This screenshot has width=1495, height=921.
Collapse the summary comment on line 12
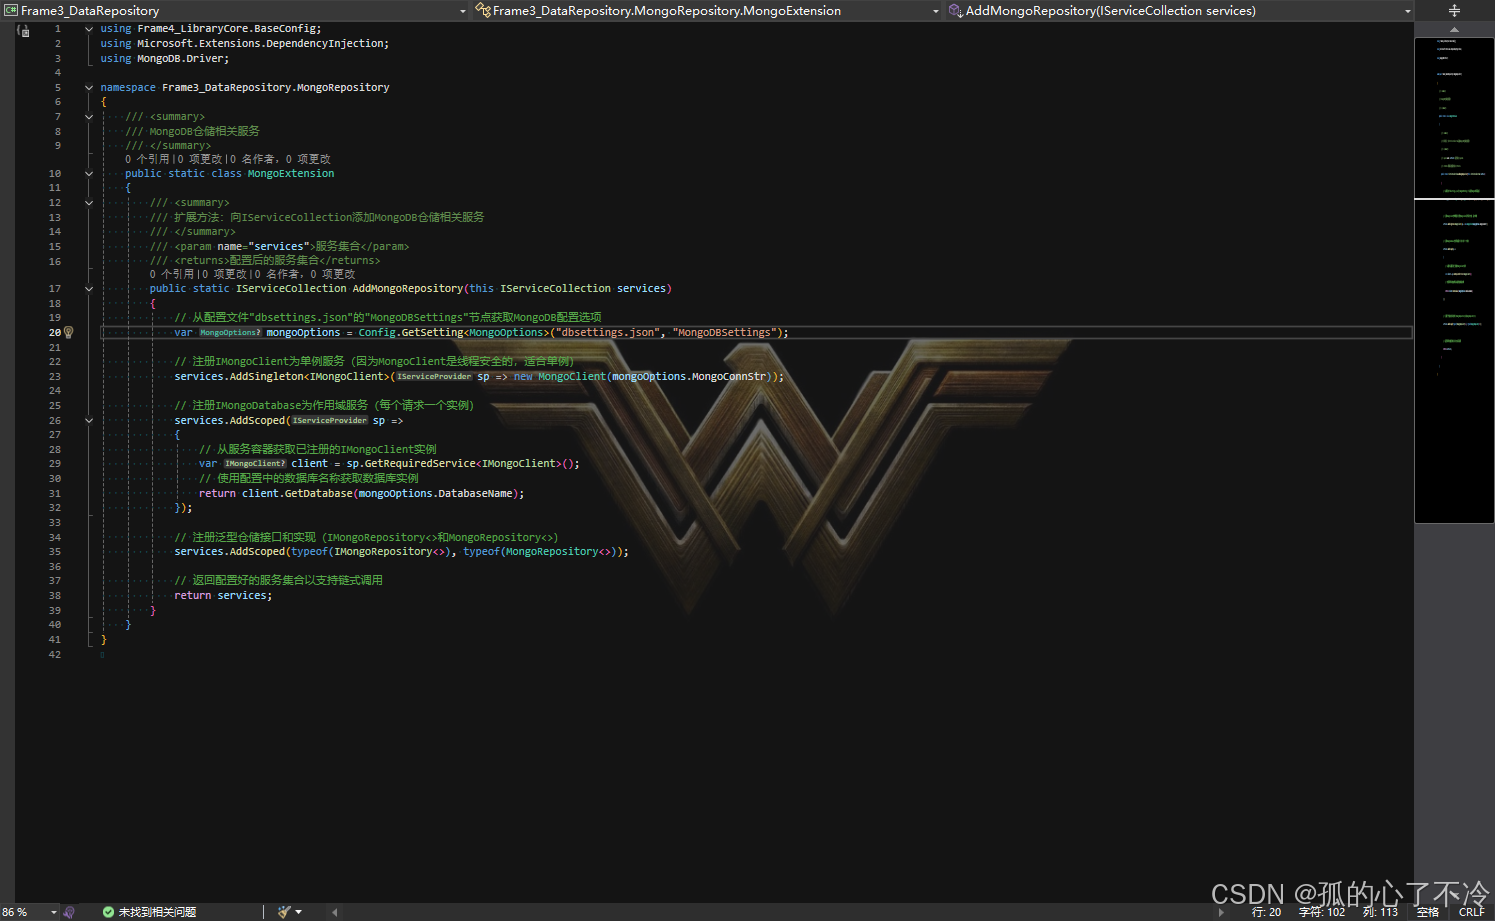tap(89, 203)
